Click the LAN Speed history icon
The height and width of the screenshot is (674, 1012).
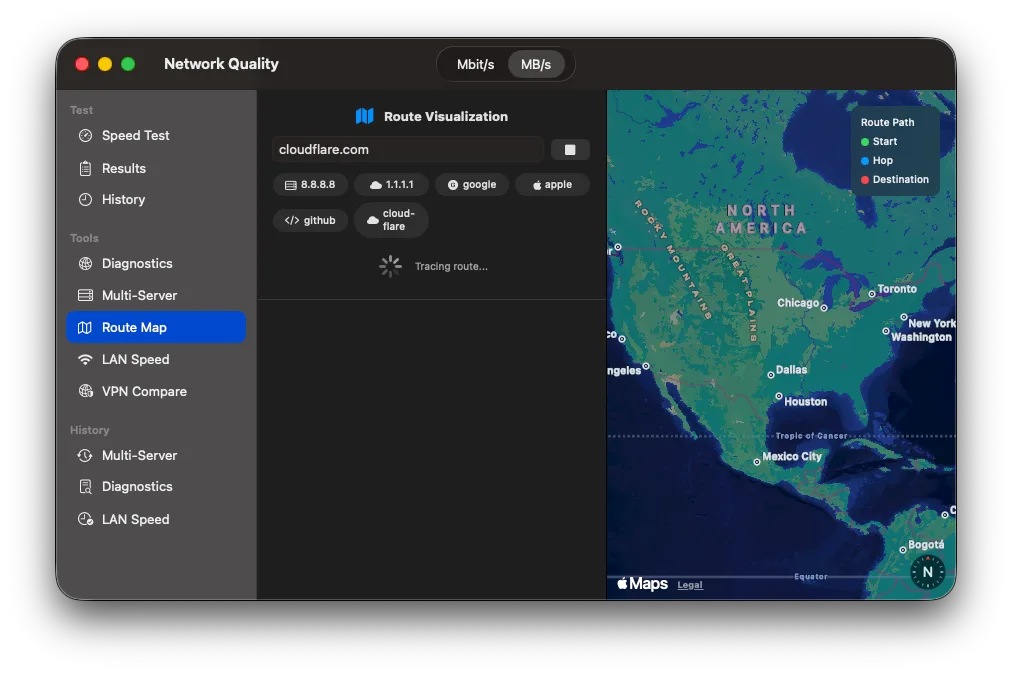click(x=85, y=519)
